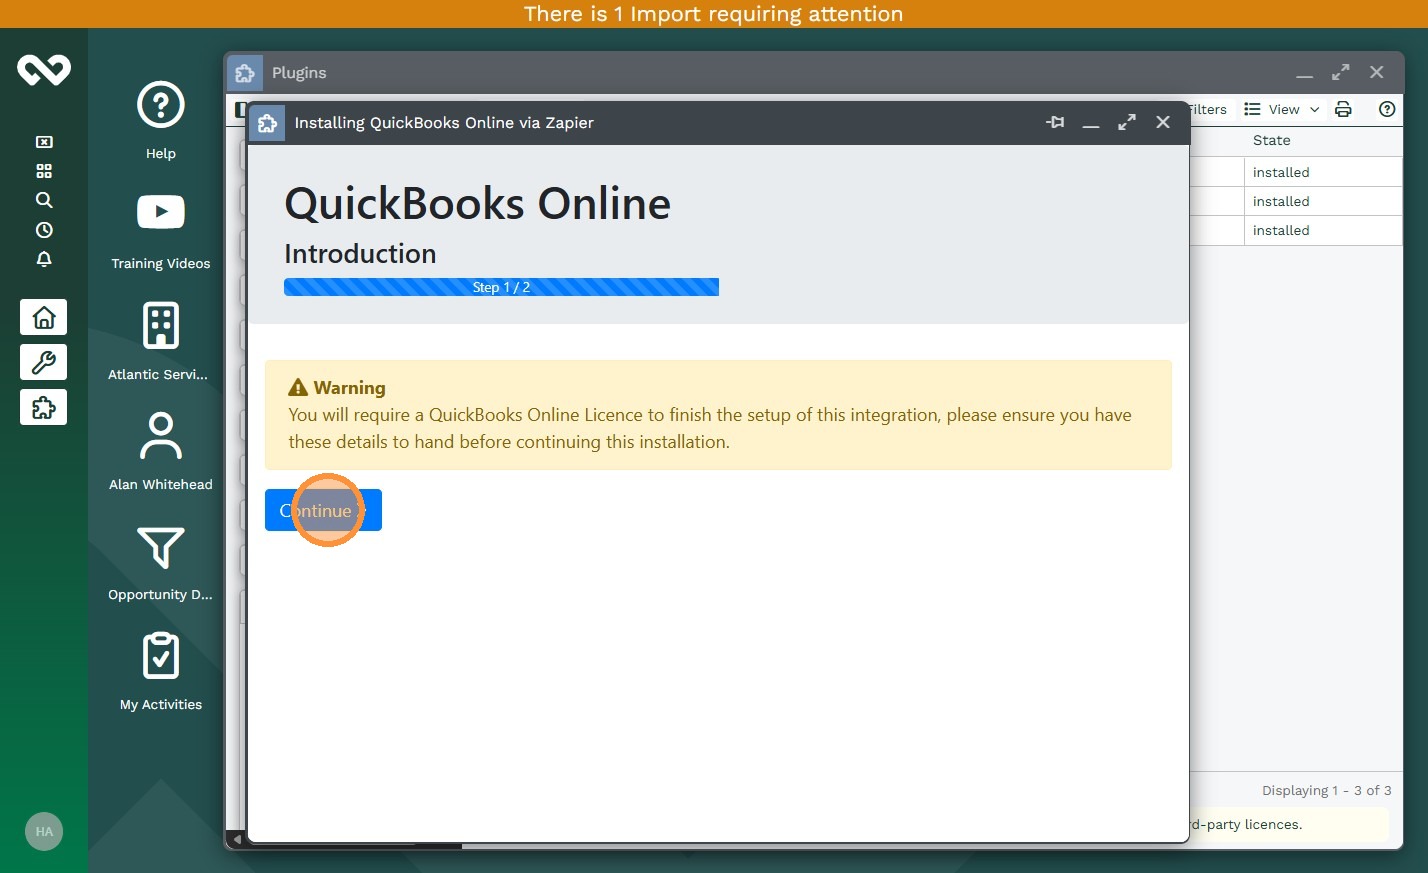Open the grid apps icon in sidebar

coord(44,171)
